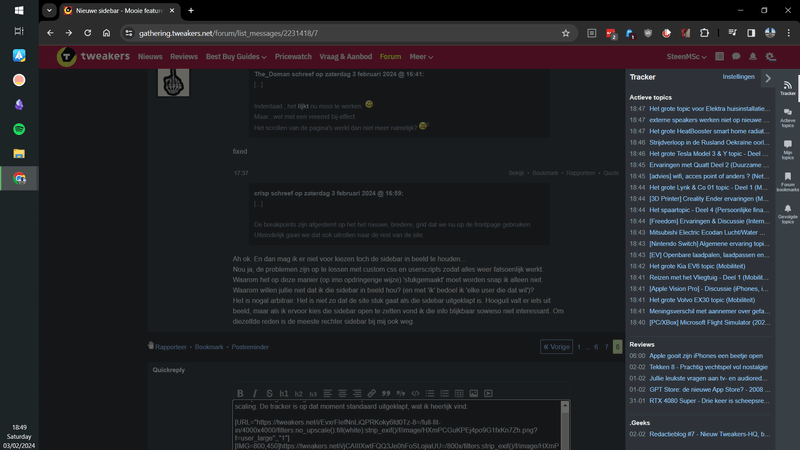The height and width of the screenshot is (450, 800).
Task: Open Het grote Volvo EX30 topic
Action: [x=702, y=300]
